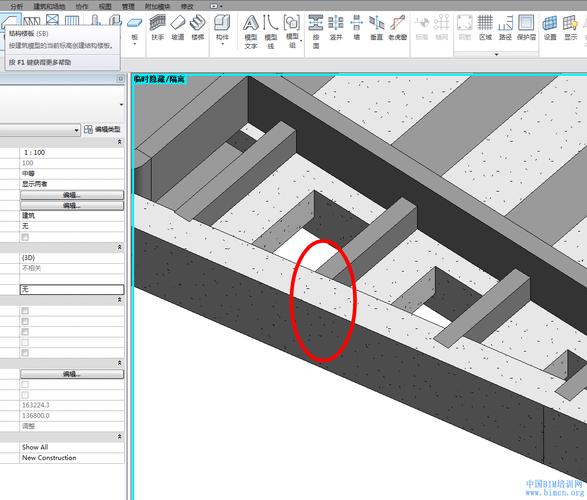Select the 模型线 model line tool
Image resolution: width=587 pixels, height=500 pixels.
[x=271, y=32]
